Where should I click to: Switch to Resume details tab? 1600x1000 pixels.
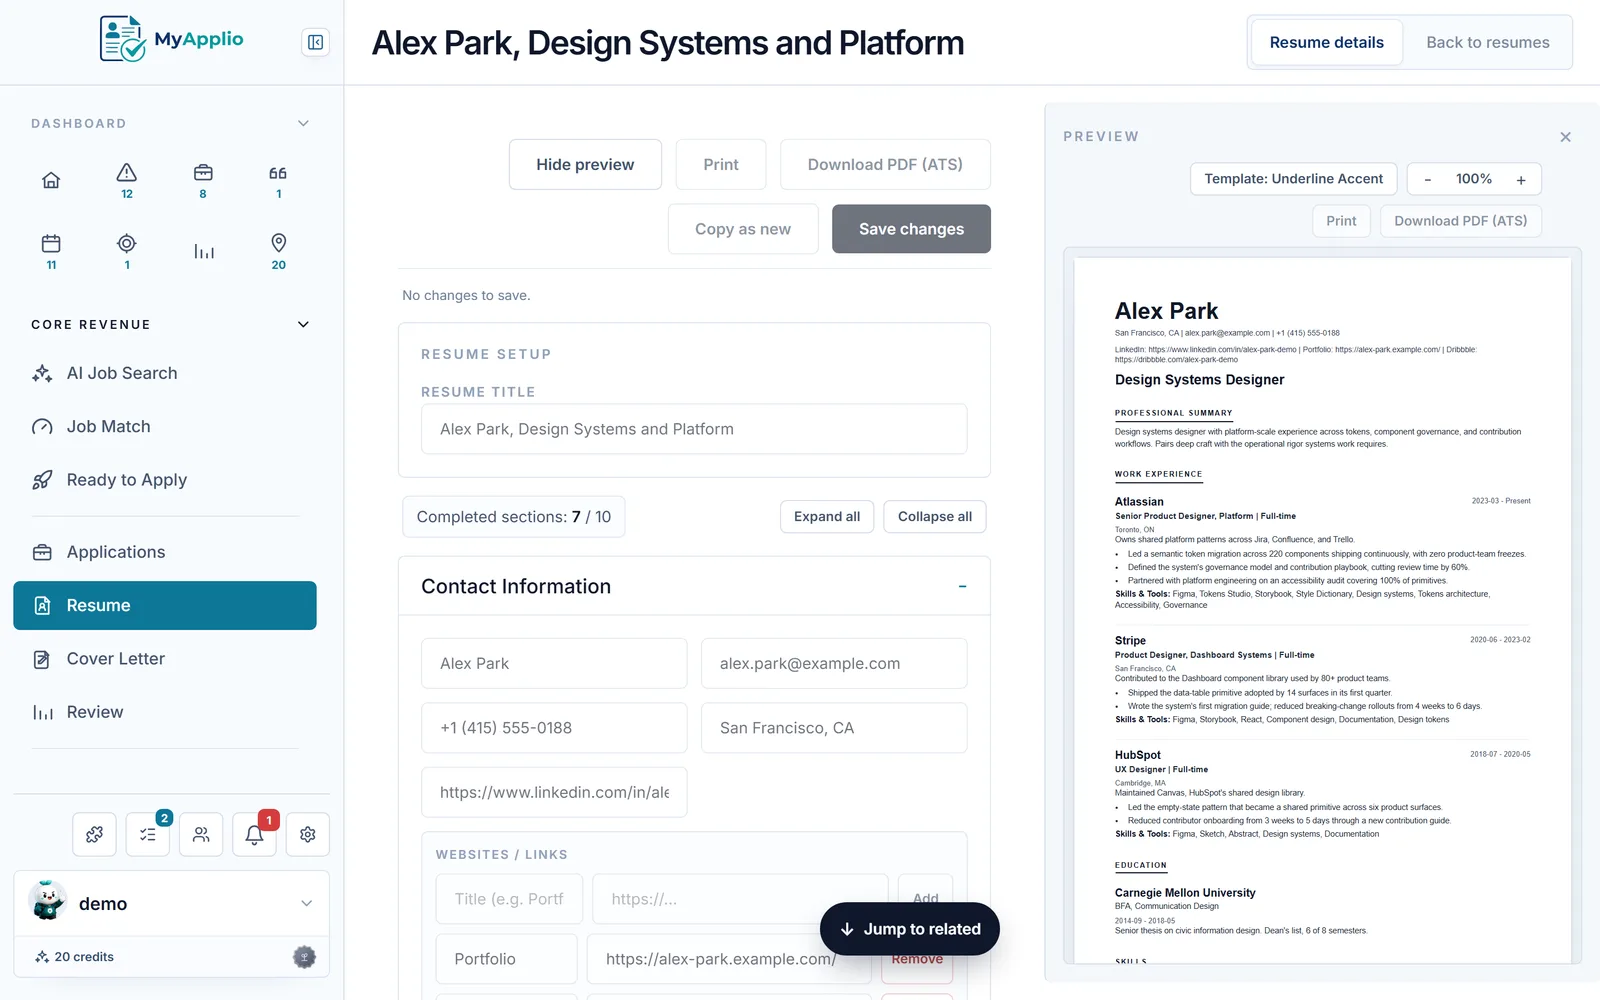1326,42
